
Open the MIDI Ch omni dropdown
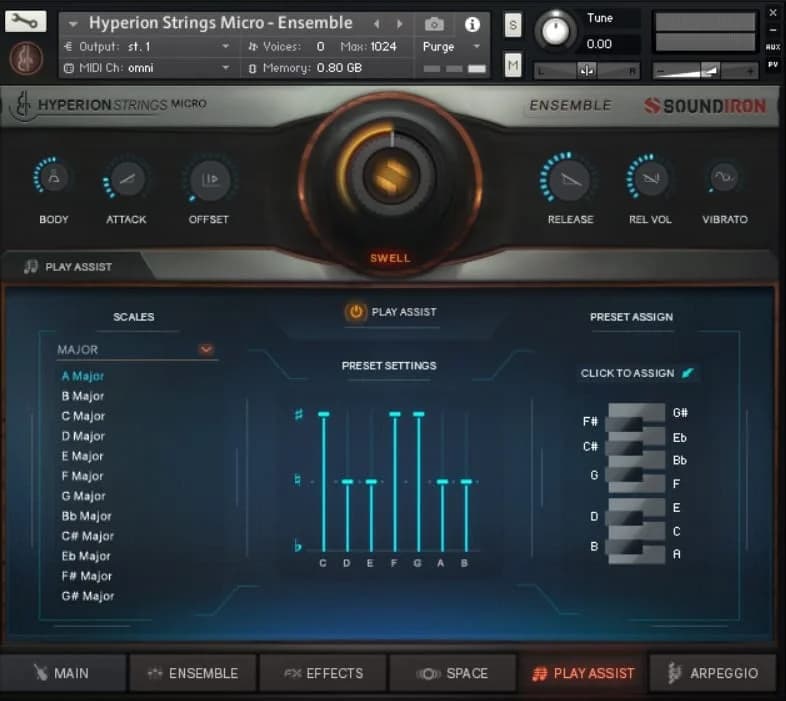pyautogui.click(x=148, y=68)
